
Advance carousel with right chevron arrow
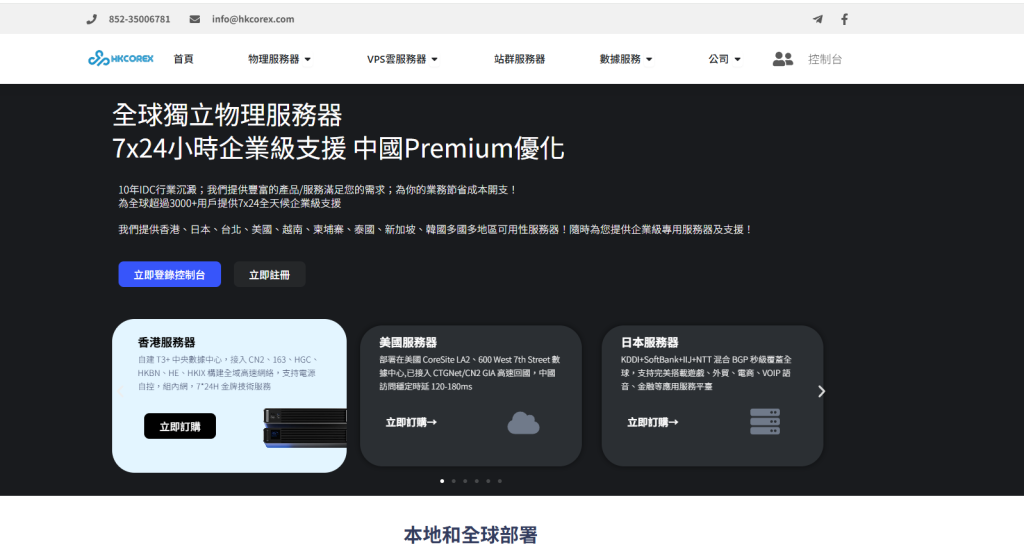(x=822, y=391)
